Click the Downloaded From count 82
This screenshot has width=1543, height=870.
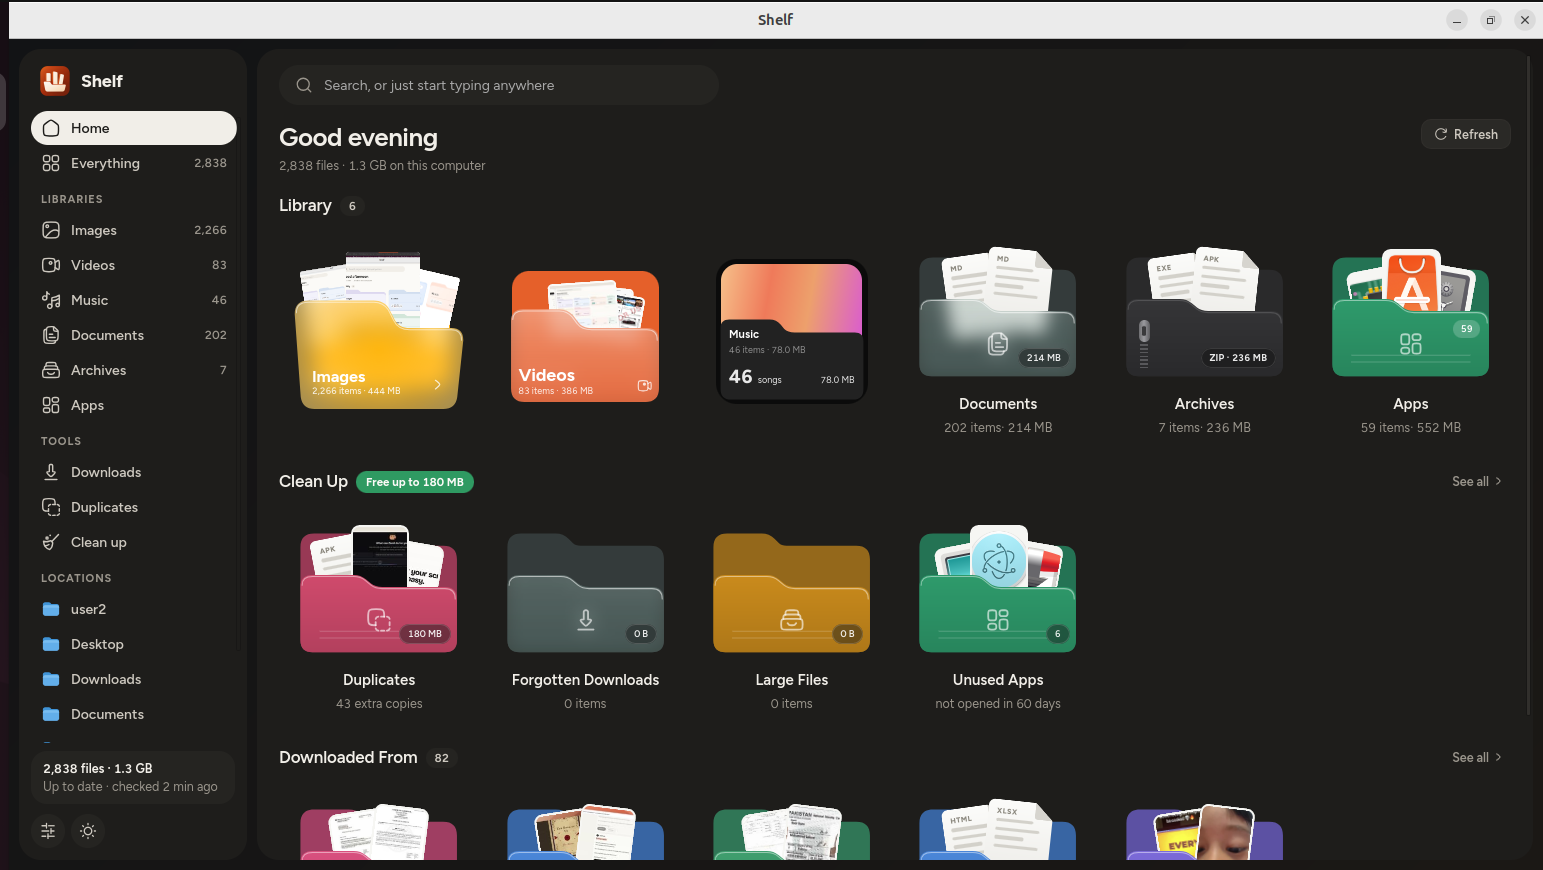[442, 758]
